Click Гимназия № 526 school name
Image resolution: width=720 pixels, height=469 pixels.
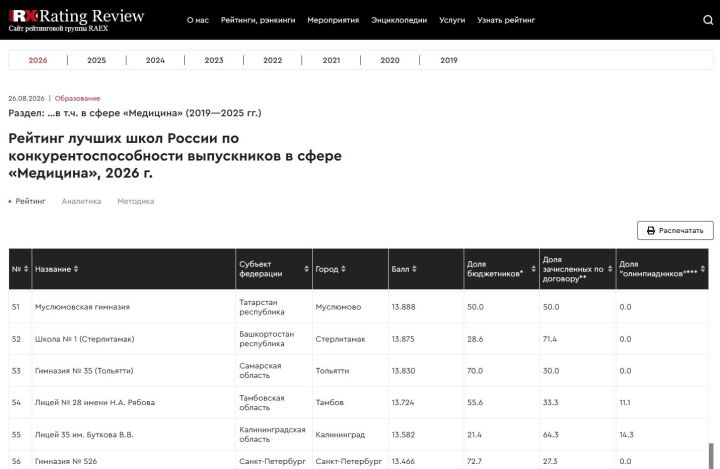coord(66,461)
